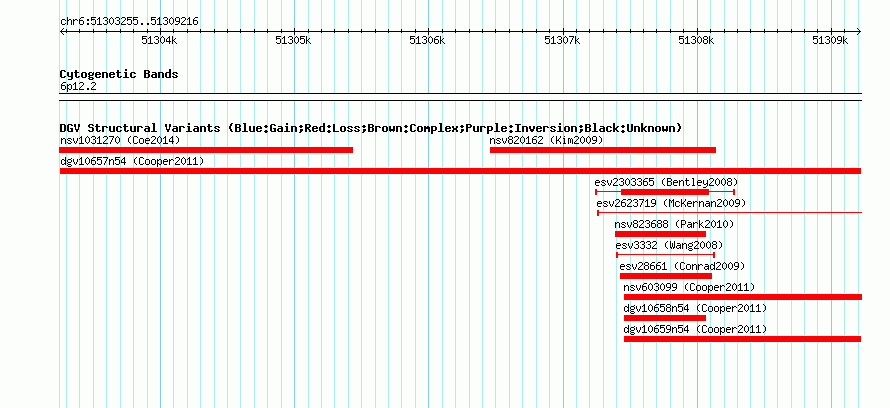Open dgv10659n54 (Cooper2011) variant label

point(695,329)
